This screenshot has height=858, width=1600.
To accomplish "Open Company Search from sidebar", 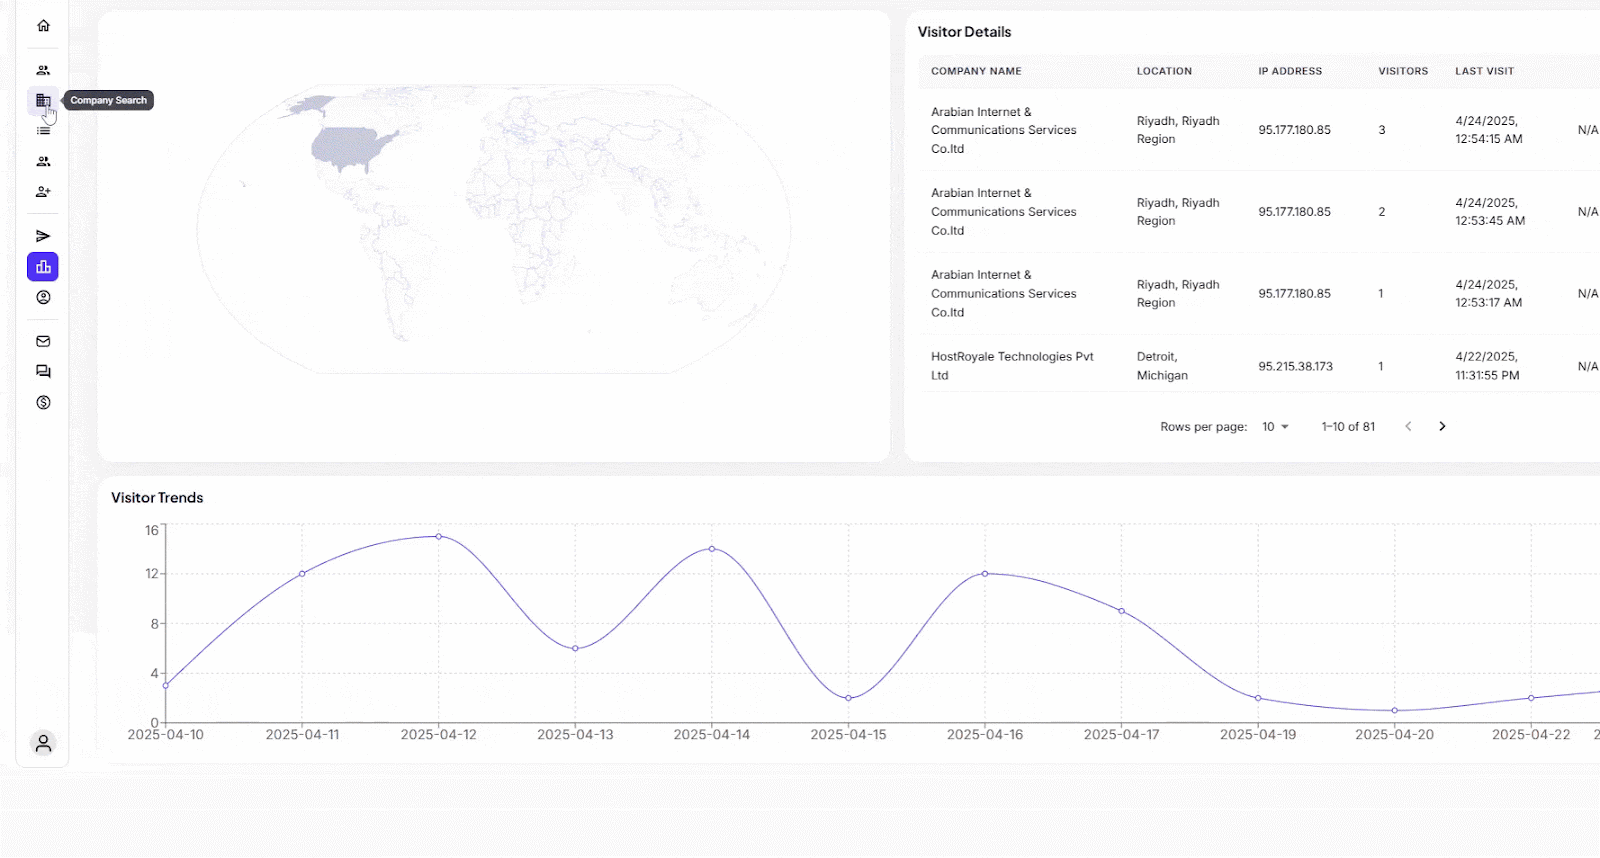I will click(x=43, y=100).
